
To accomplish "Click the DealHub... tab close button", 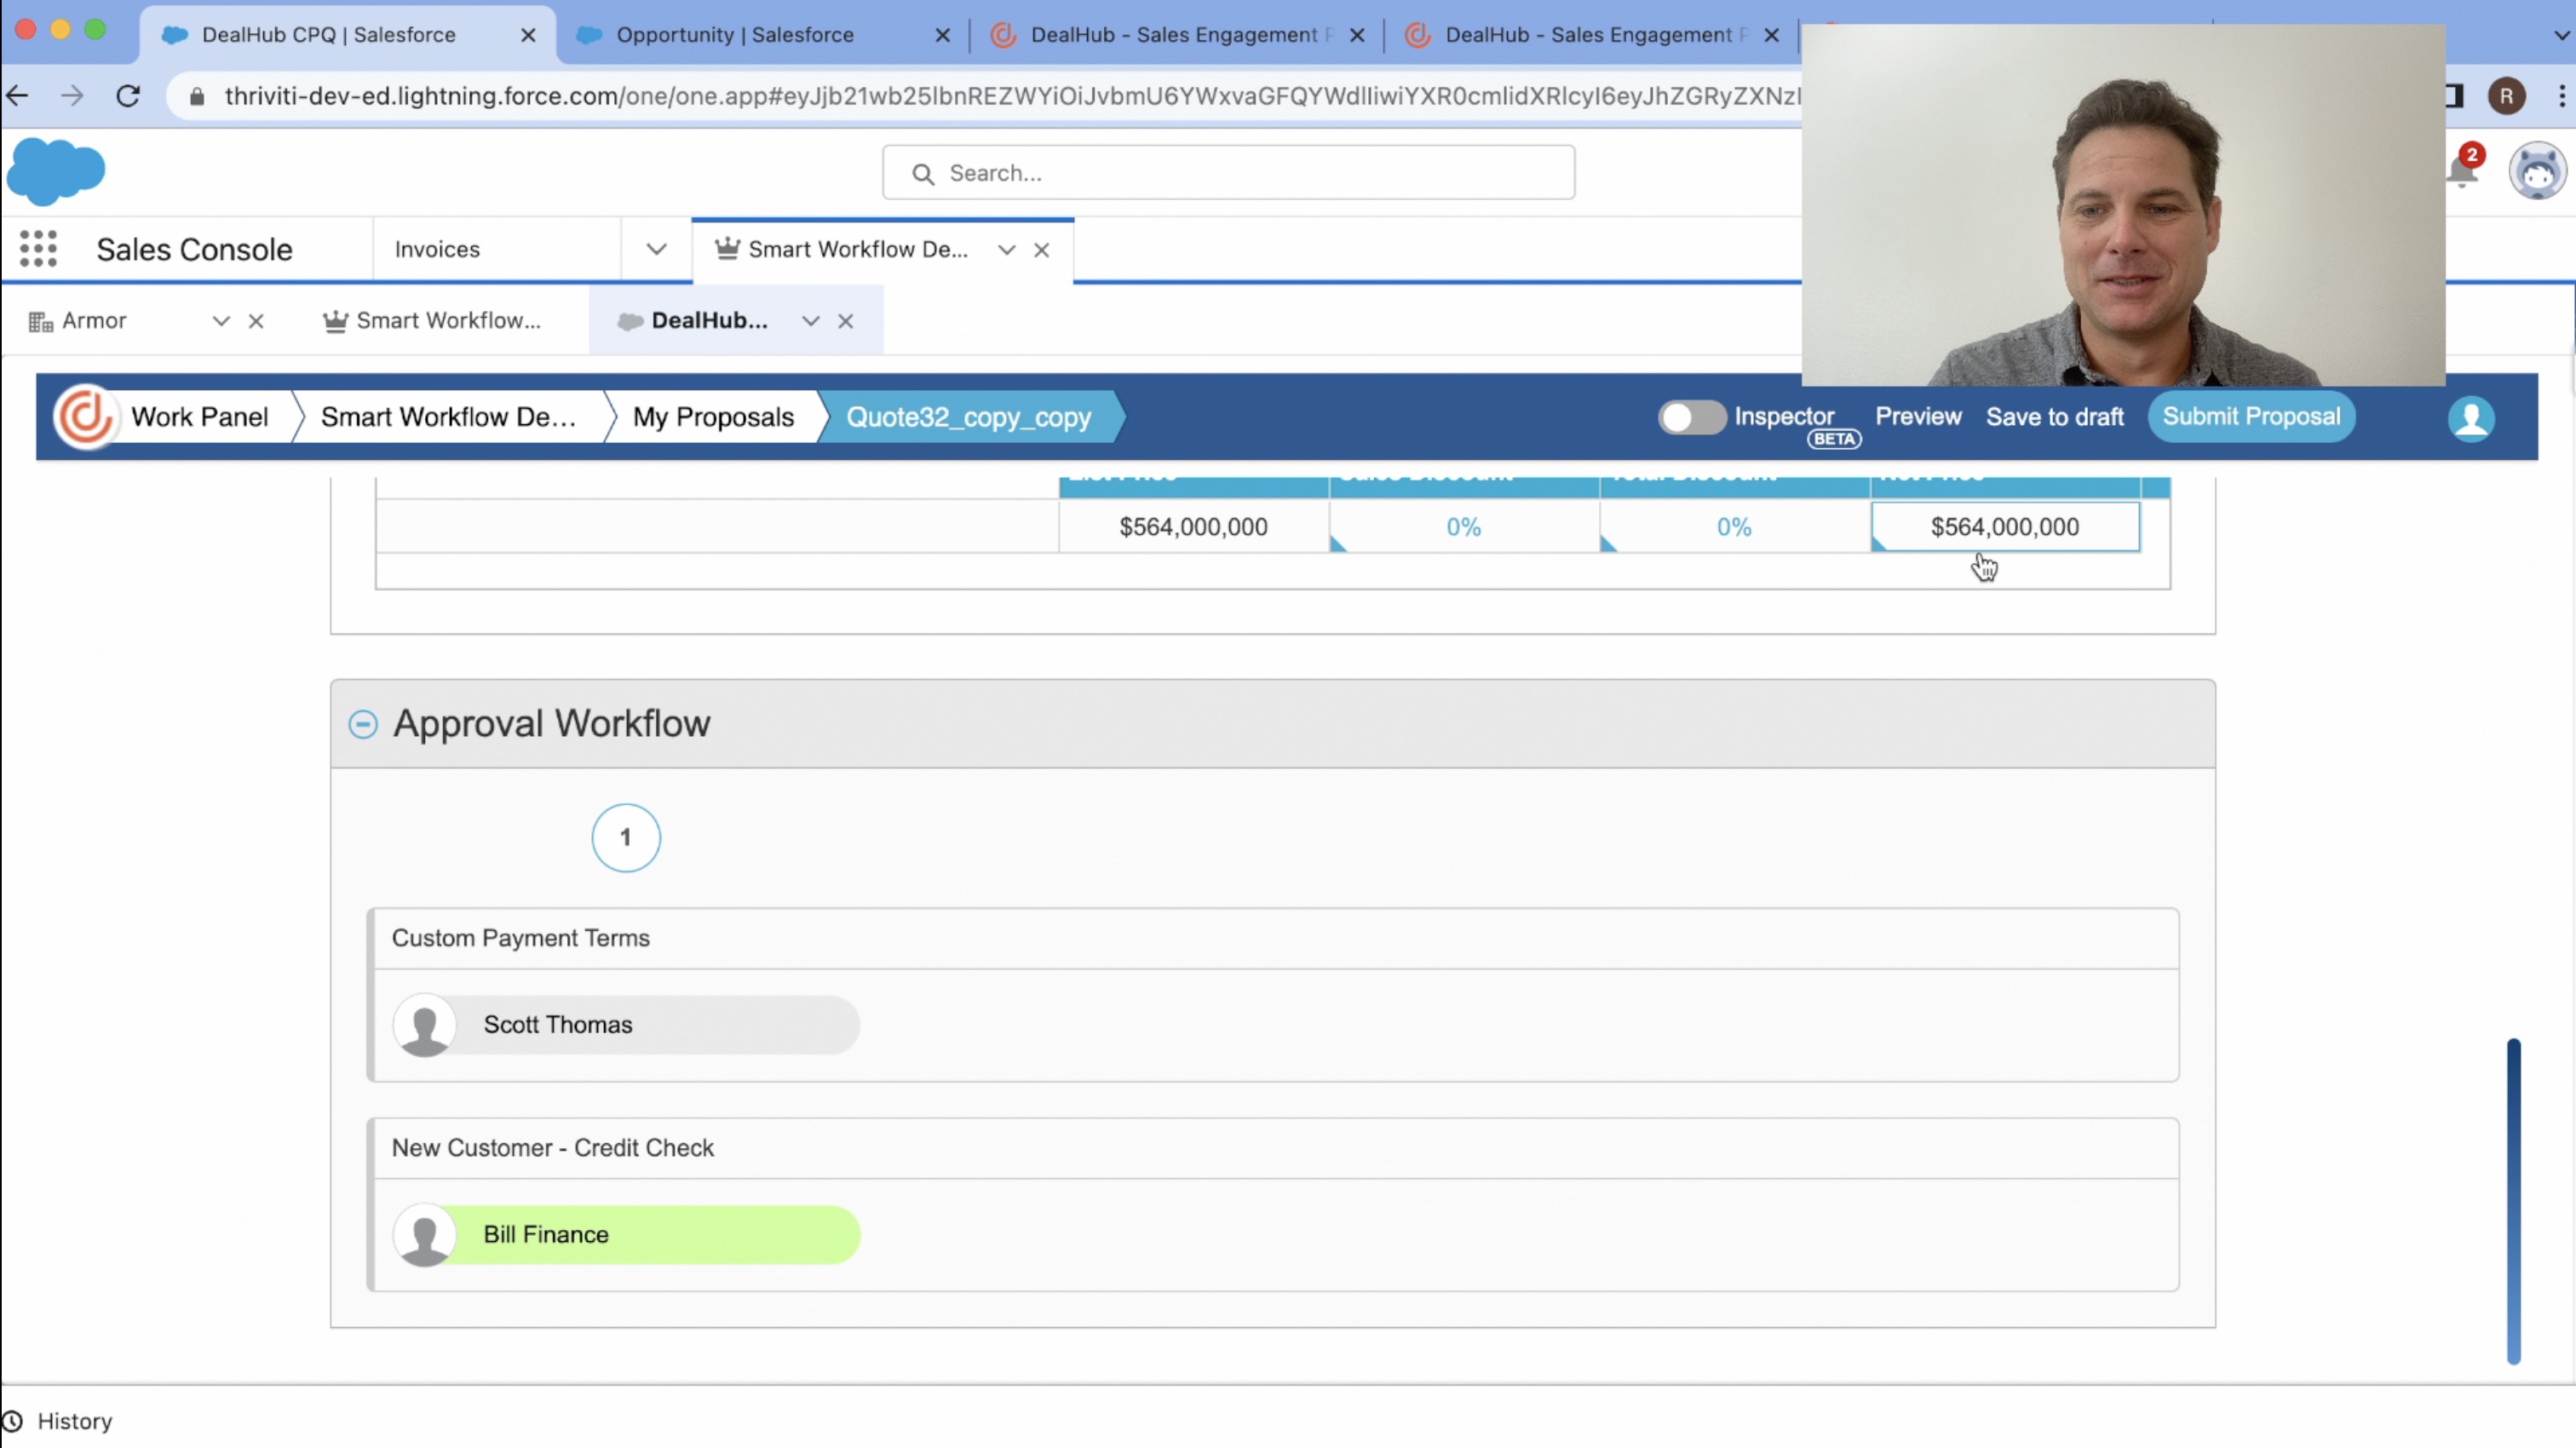I will point(846,320).
